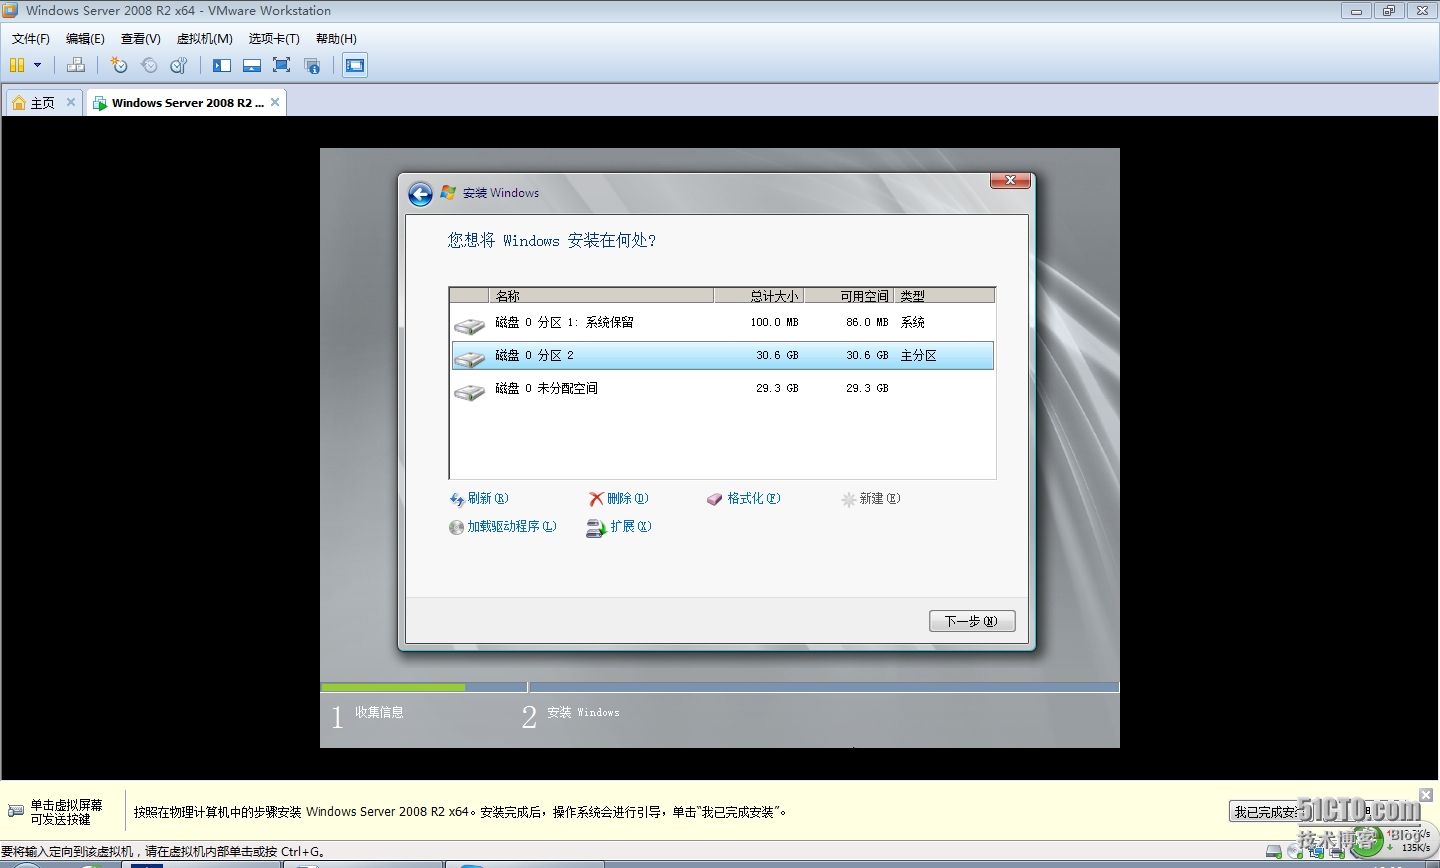This screenshot has height=868, width=1440.
Task: Open the power options dropdown arrow beside pause
Action: point(38,65)
